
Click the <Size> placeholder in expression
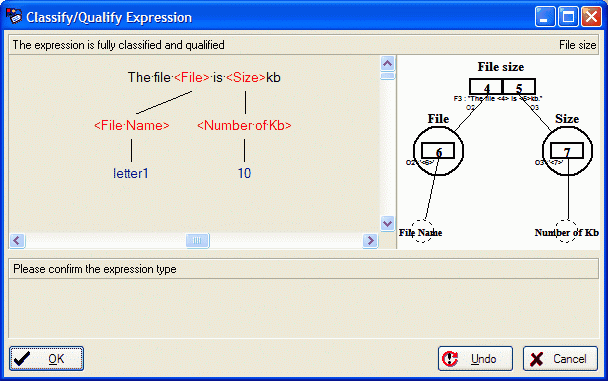(x=245, y=78)
